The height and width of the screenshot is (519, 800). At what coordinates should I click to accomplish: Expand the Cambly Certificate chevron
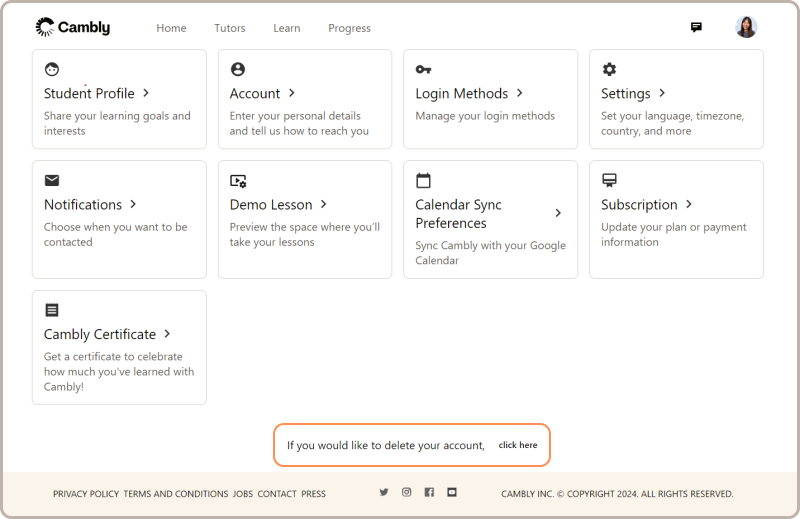(167, 334)
